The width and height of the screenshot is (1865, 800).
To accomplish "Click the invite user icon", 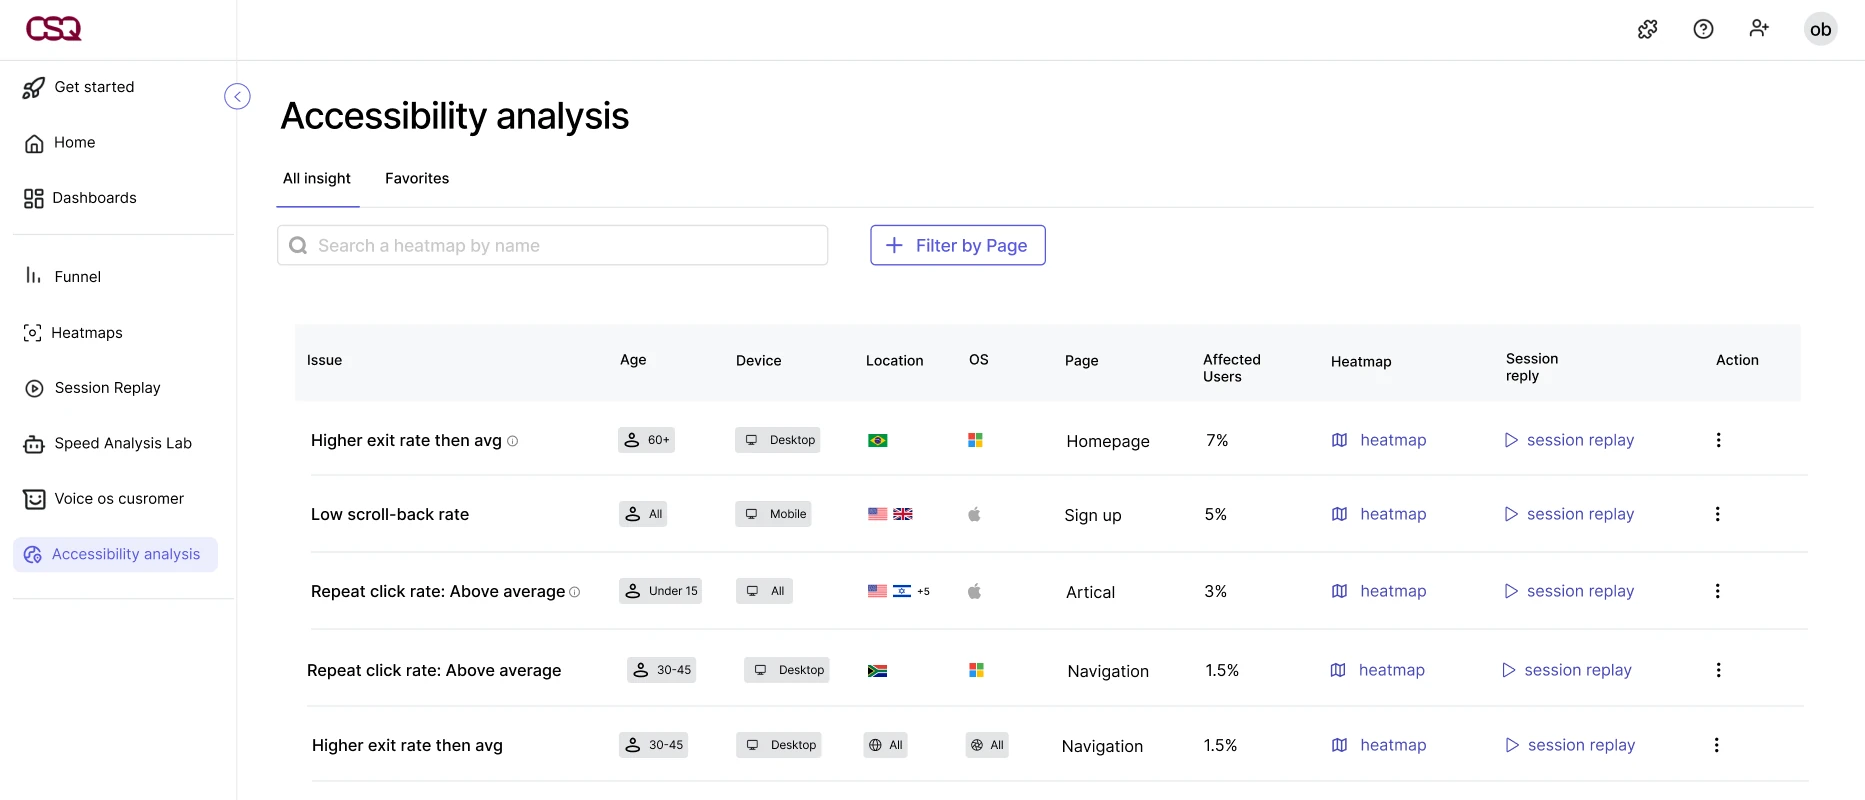I will coord(1760,29).
